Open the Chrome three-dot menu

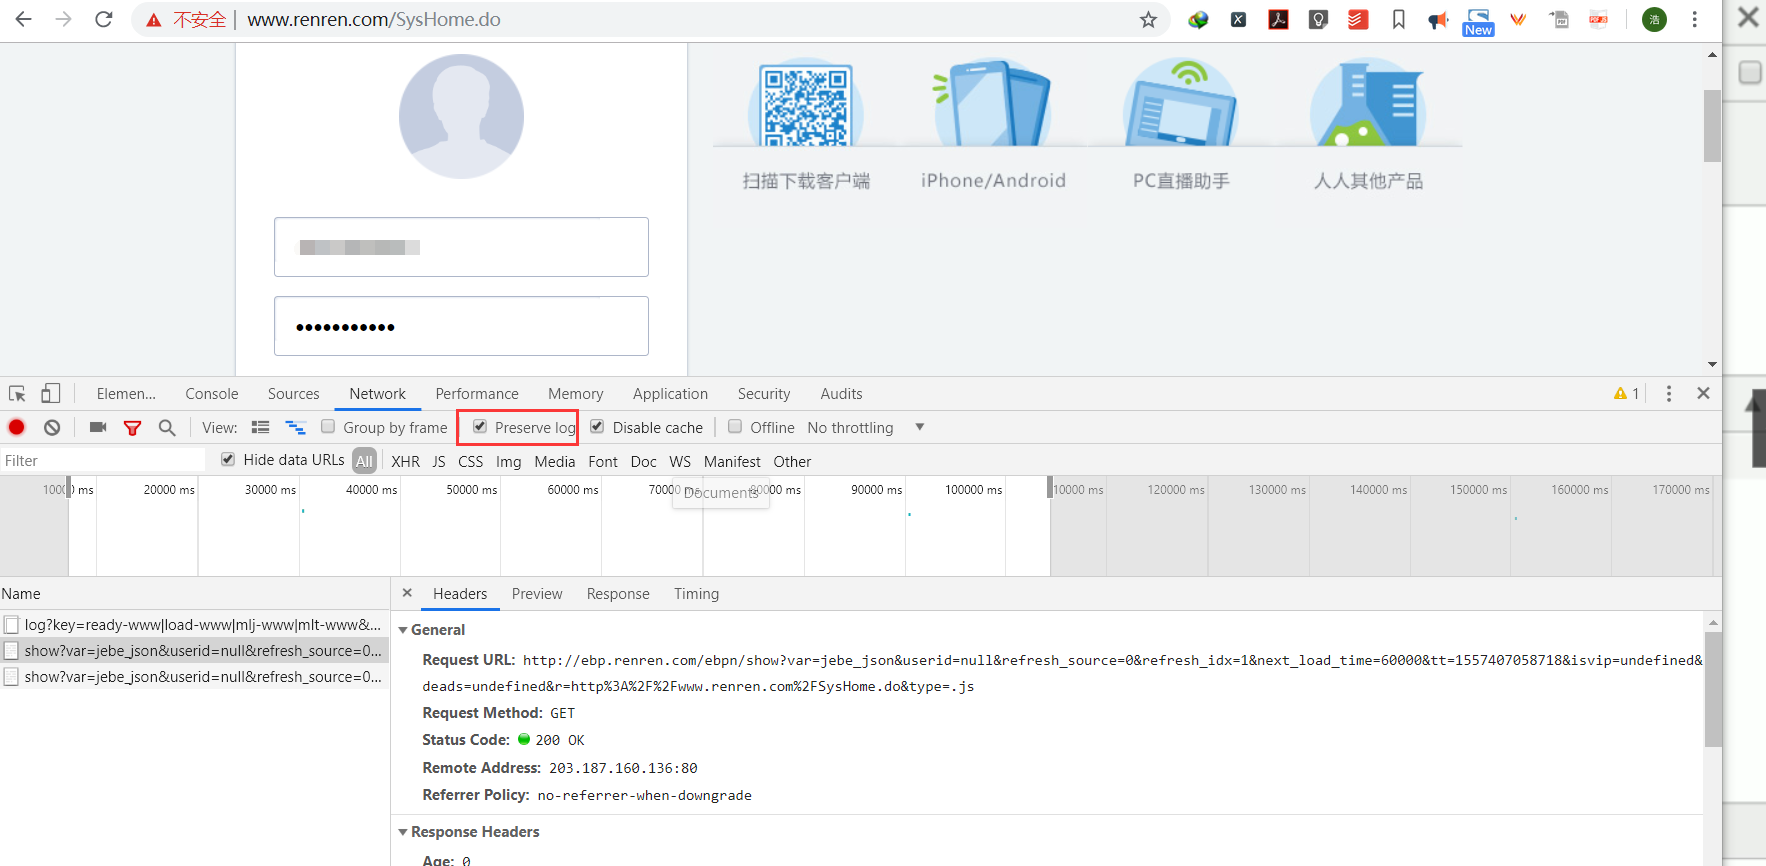[x=1694, y=19]
